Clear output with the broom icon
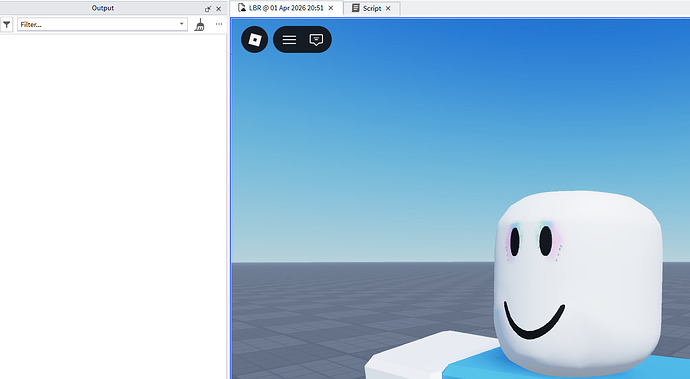 pos(200,25)
